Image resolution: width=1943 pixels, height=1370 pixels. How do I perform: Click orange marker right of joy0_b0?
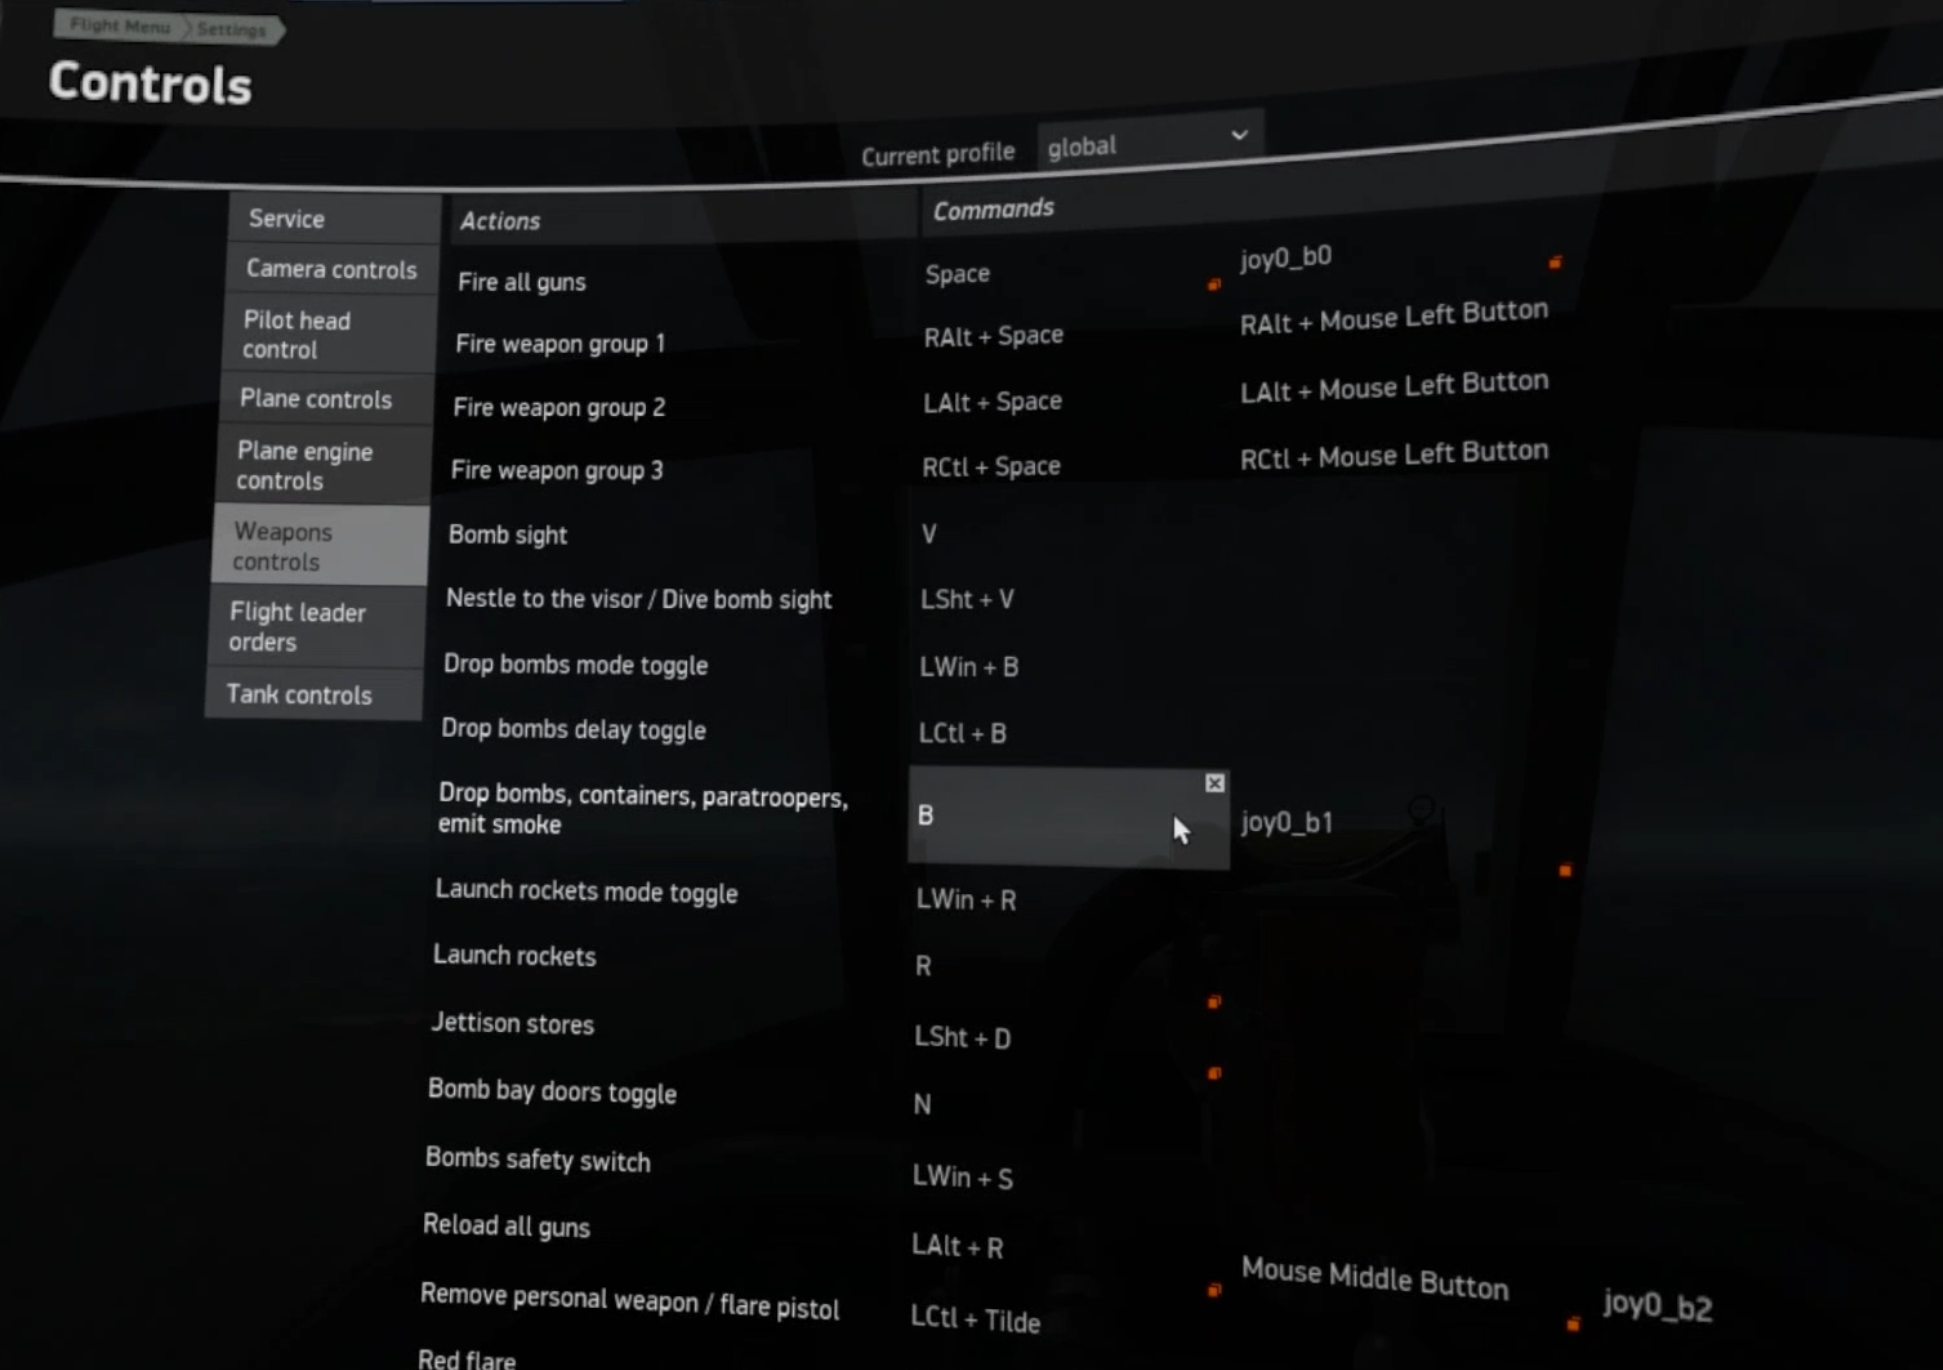[1555, 263]
